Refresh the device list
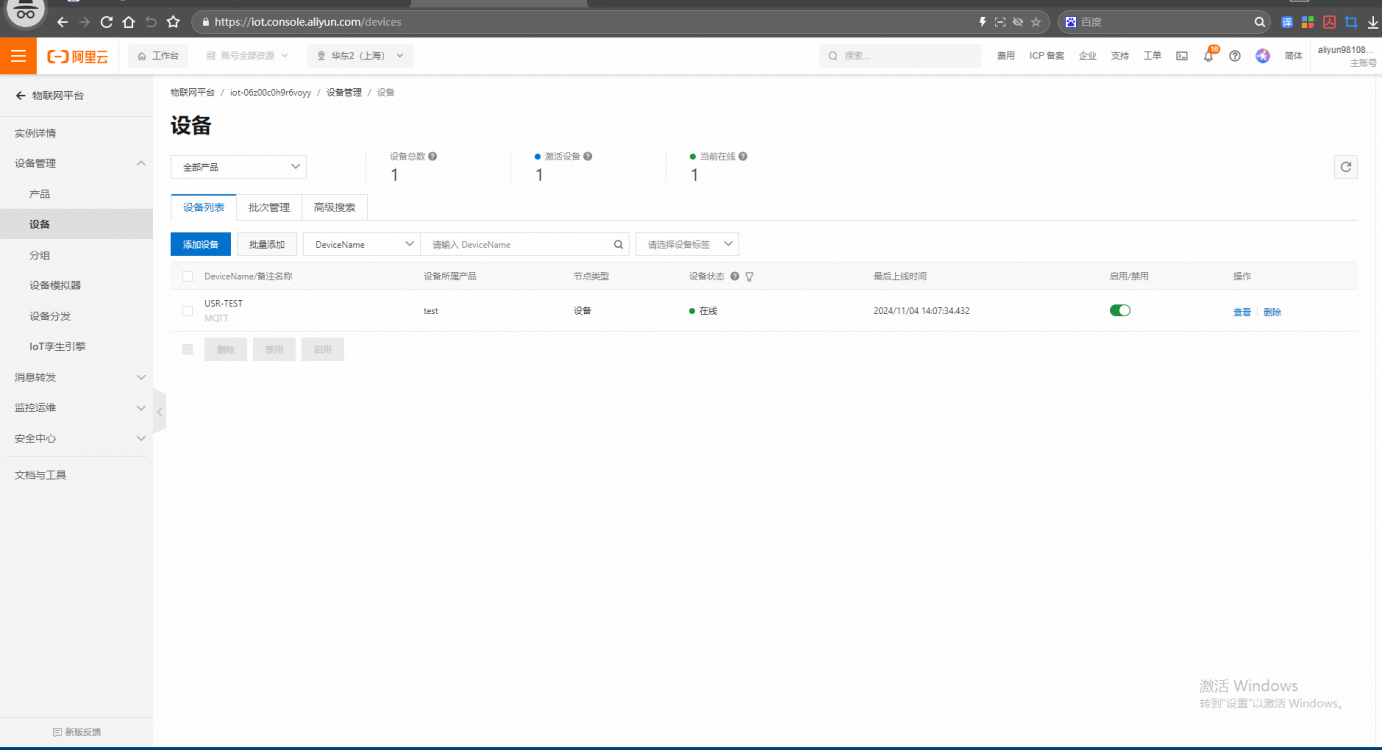Viewport: 1382px width, 750px height. point(1346,167)
